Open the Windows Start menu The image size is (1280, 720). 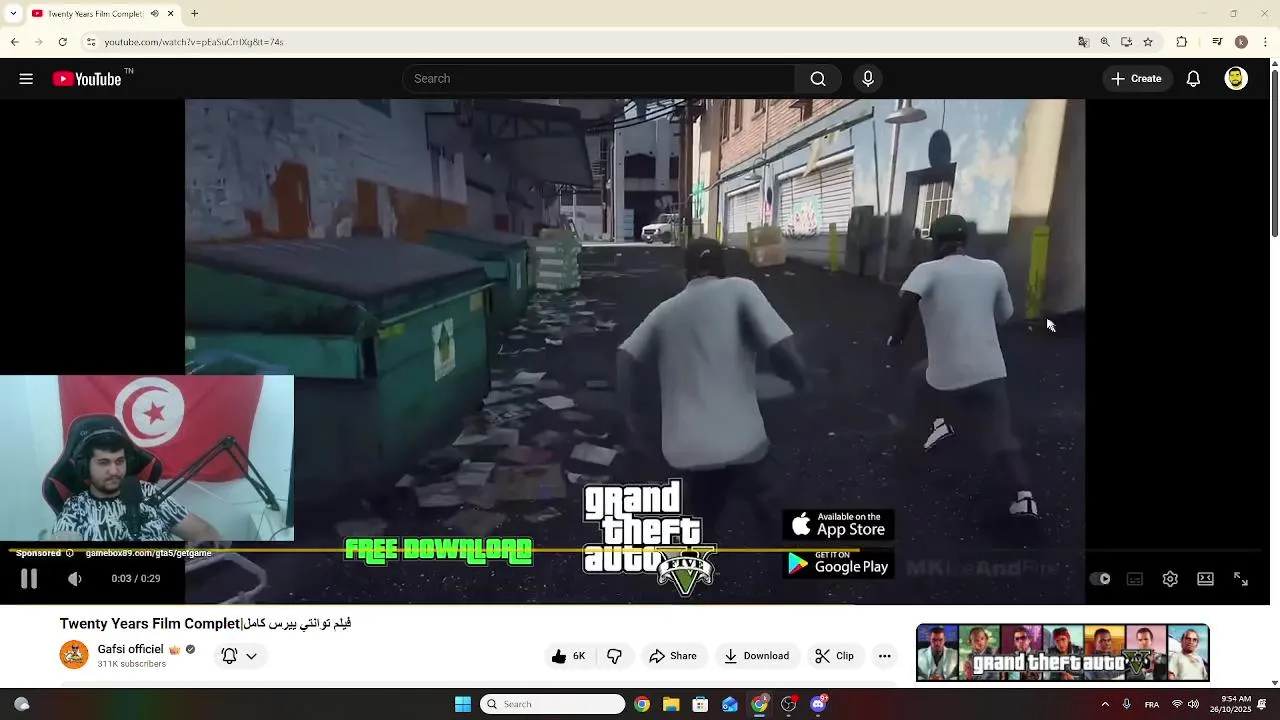tap(463, 704)
